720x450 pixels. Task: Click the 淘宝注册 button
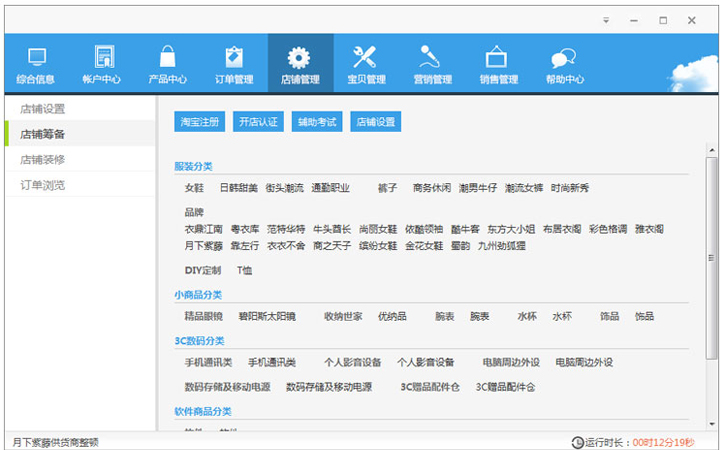(x=200, y=122)
